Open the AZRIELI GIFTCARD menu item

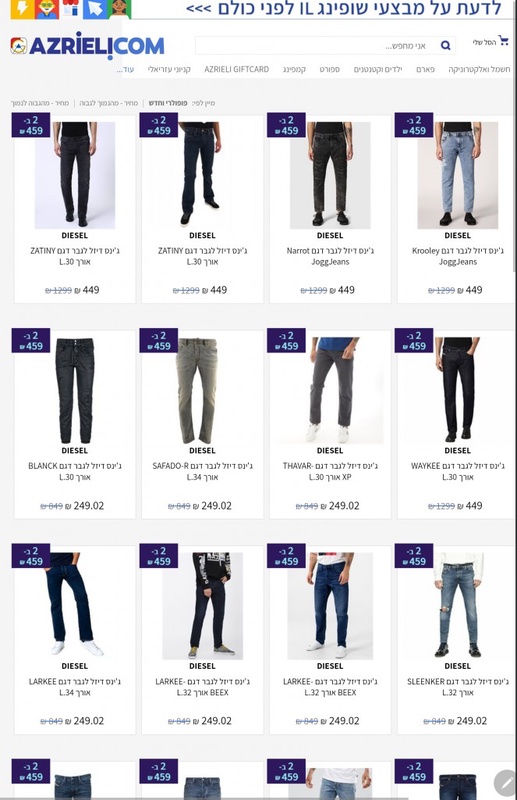coord(237,69)
